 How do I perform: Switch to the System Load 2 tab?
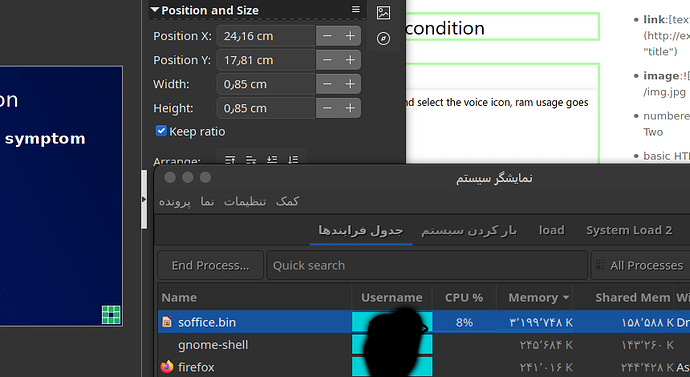click(x=629, y=231)
